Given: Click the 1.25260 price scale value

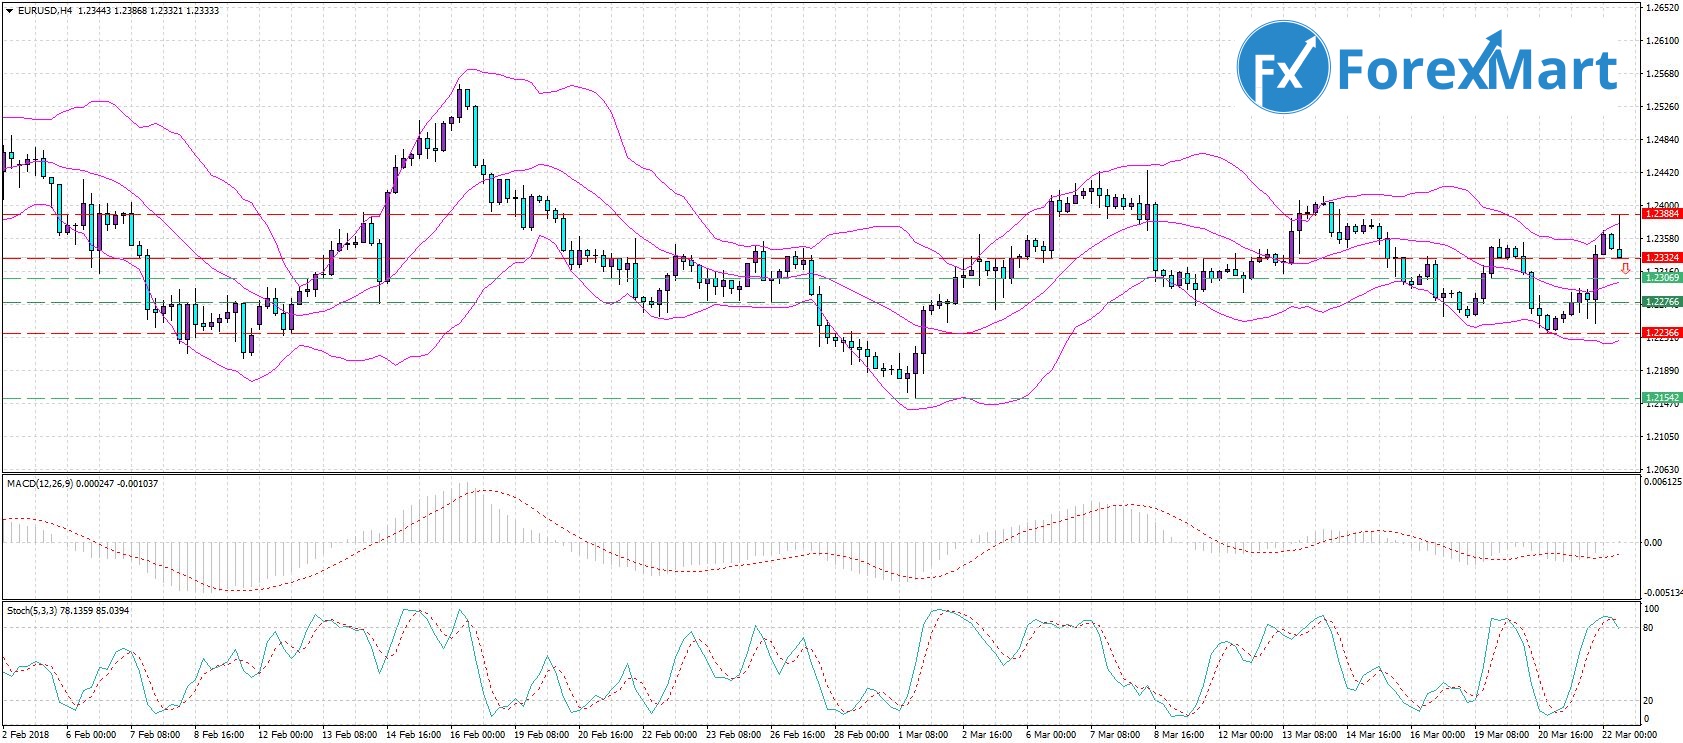Looking at the screenshot, I should (1662, 107).
